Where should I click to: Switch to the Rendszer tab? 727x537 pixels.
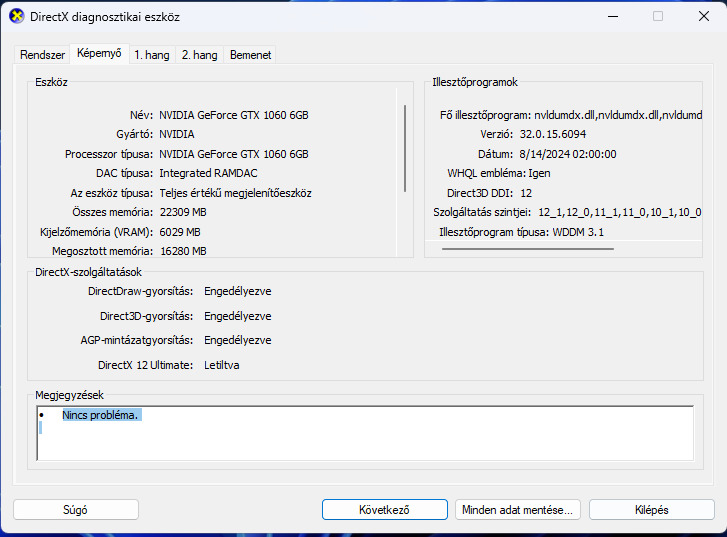(x=42, y=55)
